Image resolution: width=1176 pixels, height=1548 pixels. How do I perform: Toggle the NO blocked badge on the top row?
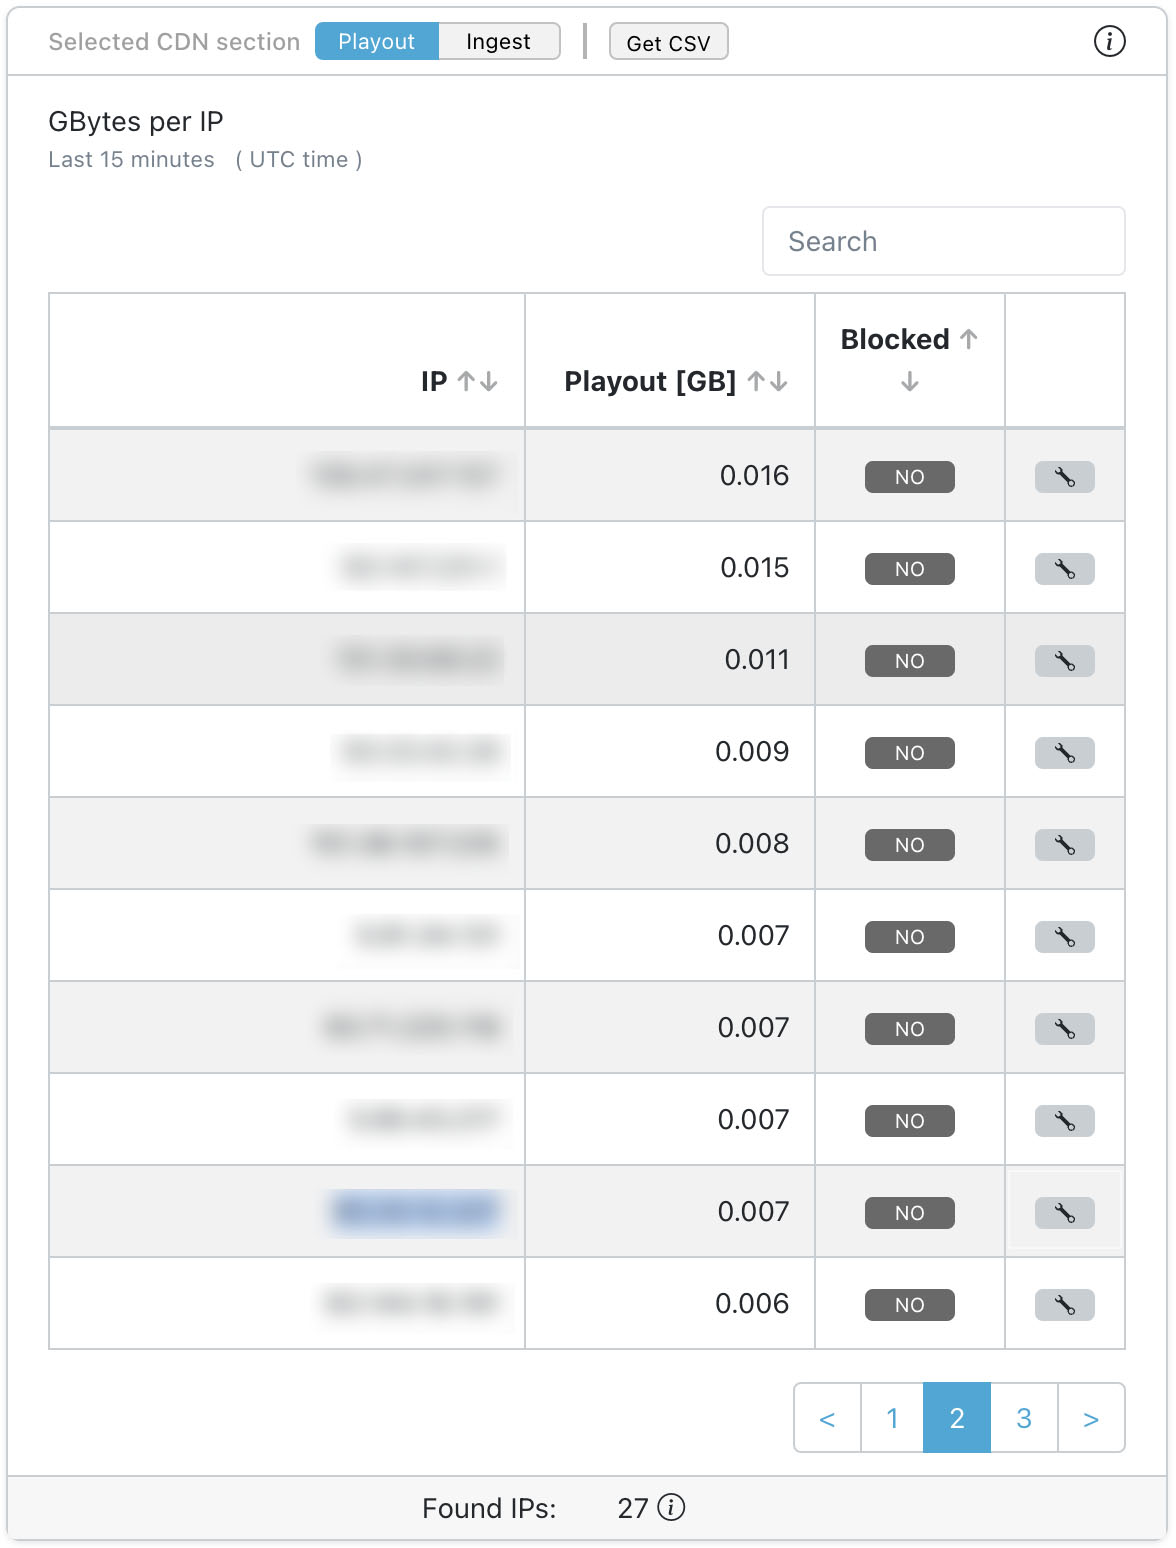(x=909, y=477)
